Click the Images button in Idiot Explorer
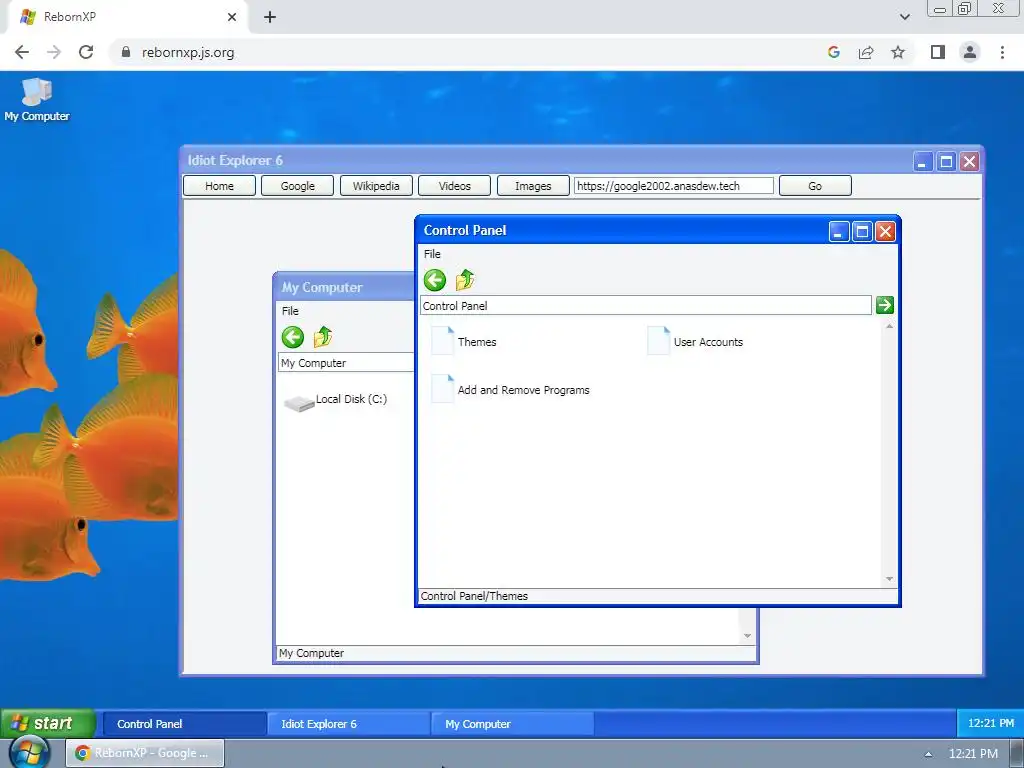 pyautogui.click(x=533, y=186)
